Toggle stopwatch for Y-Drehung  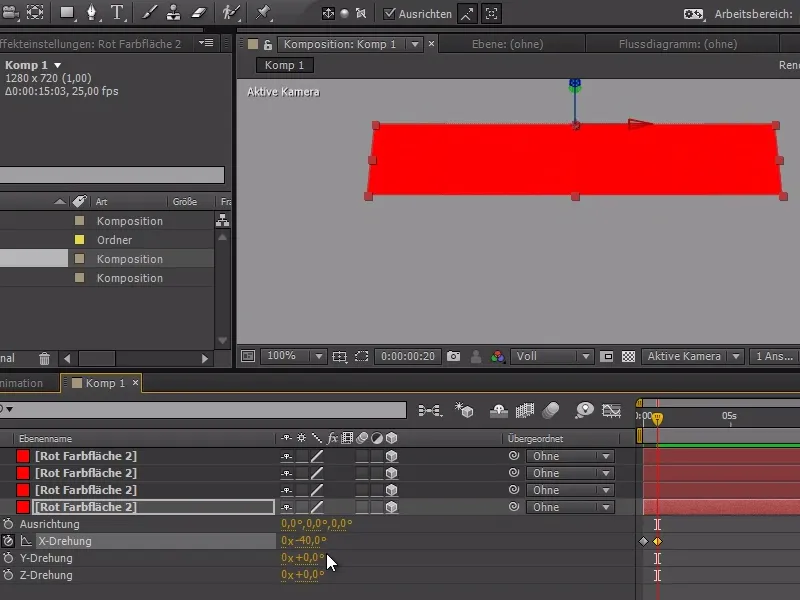click(x=8, y=558)
